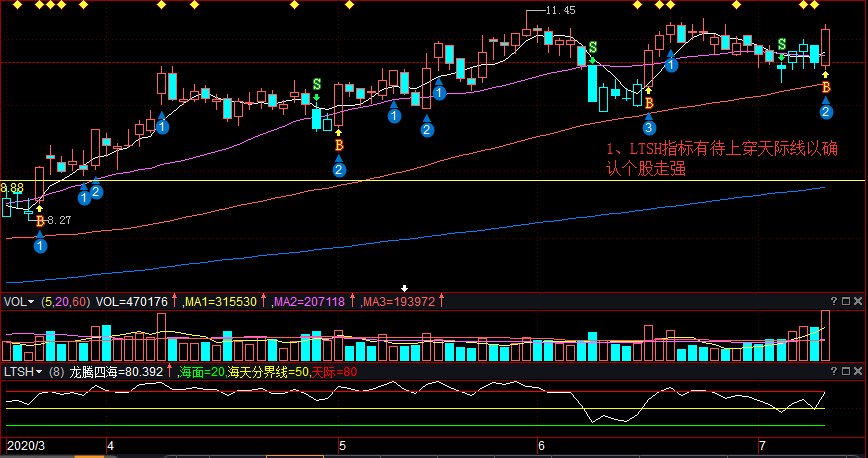This screenshot has width=868, height=458.
Task: Click the 2020/3 date label on the time axis
Action: pos(25,445)
